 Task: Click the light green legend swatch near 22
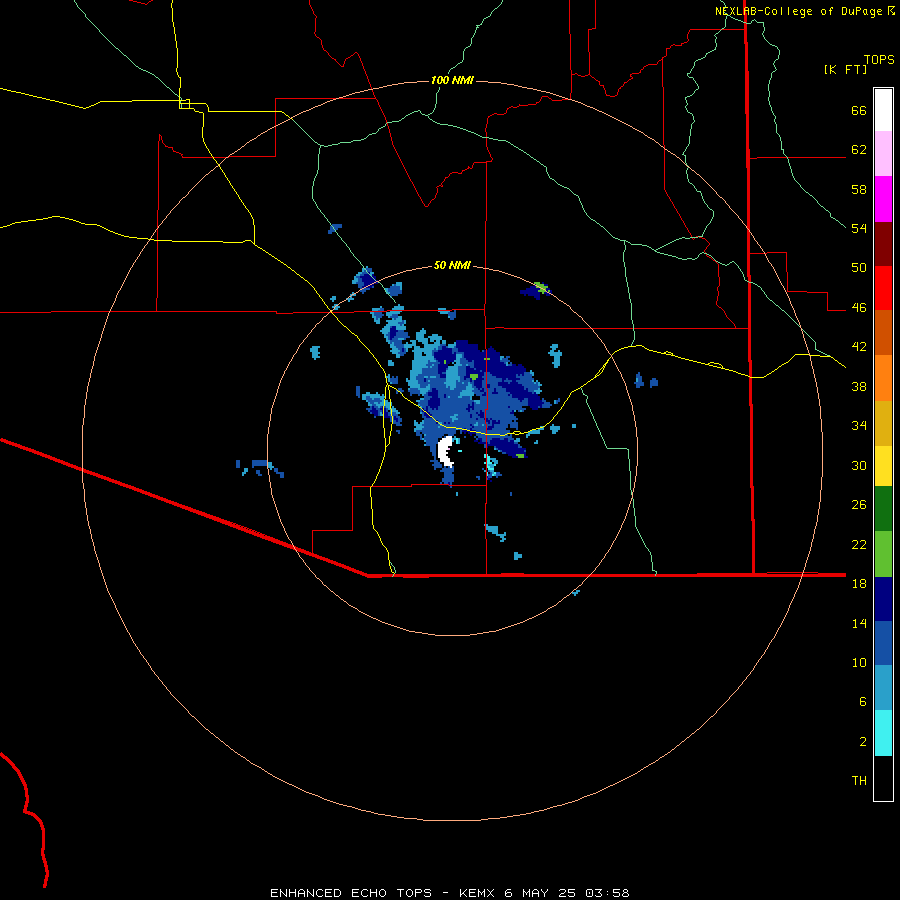coord(883,554)
